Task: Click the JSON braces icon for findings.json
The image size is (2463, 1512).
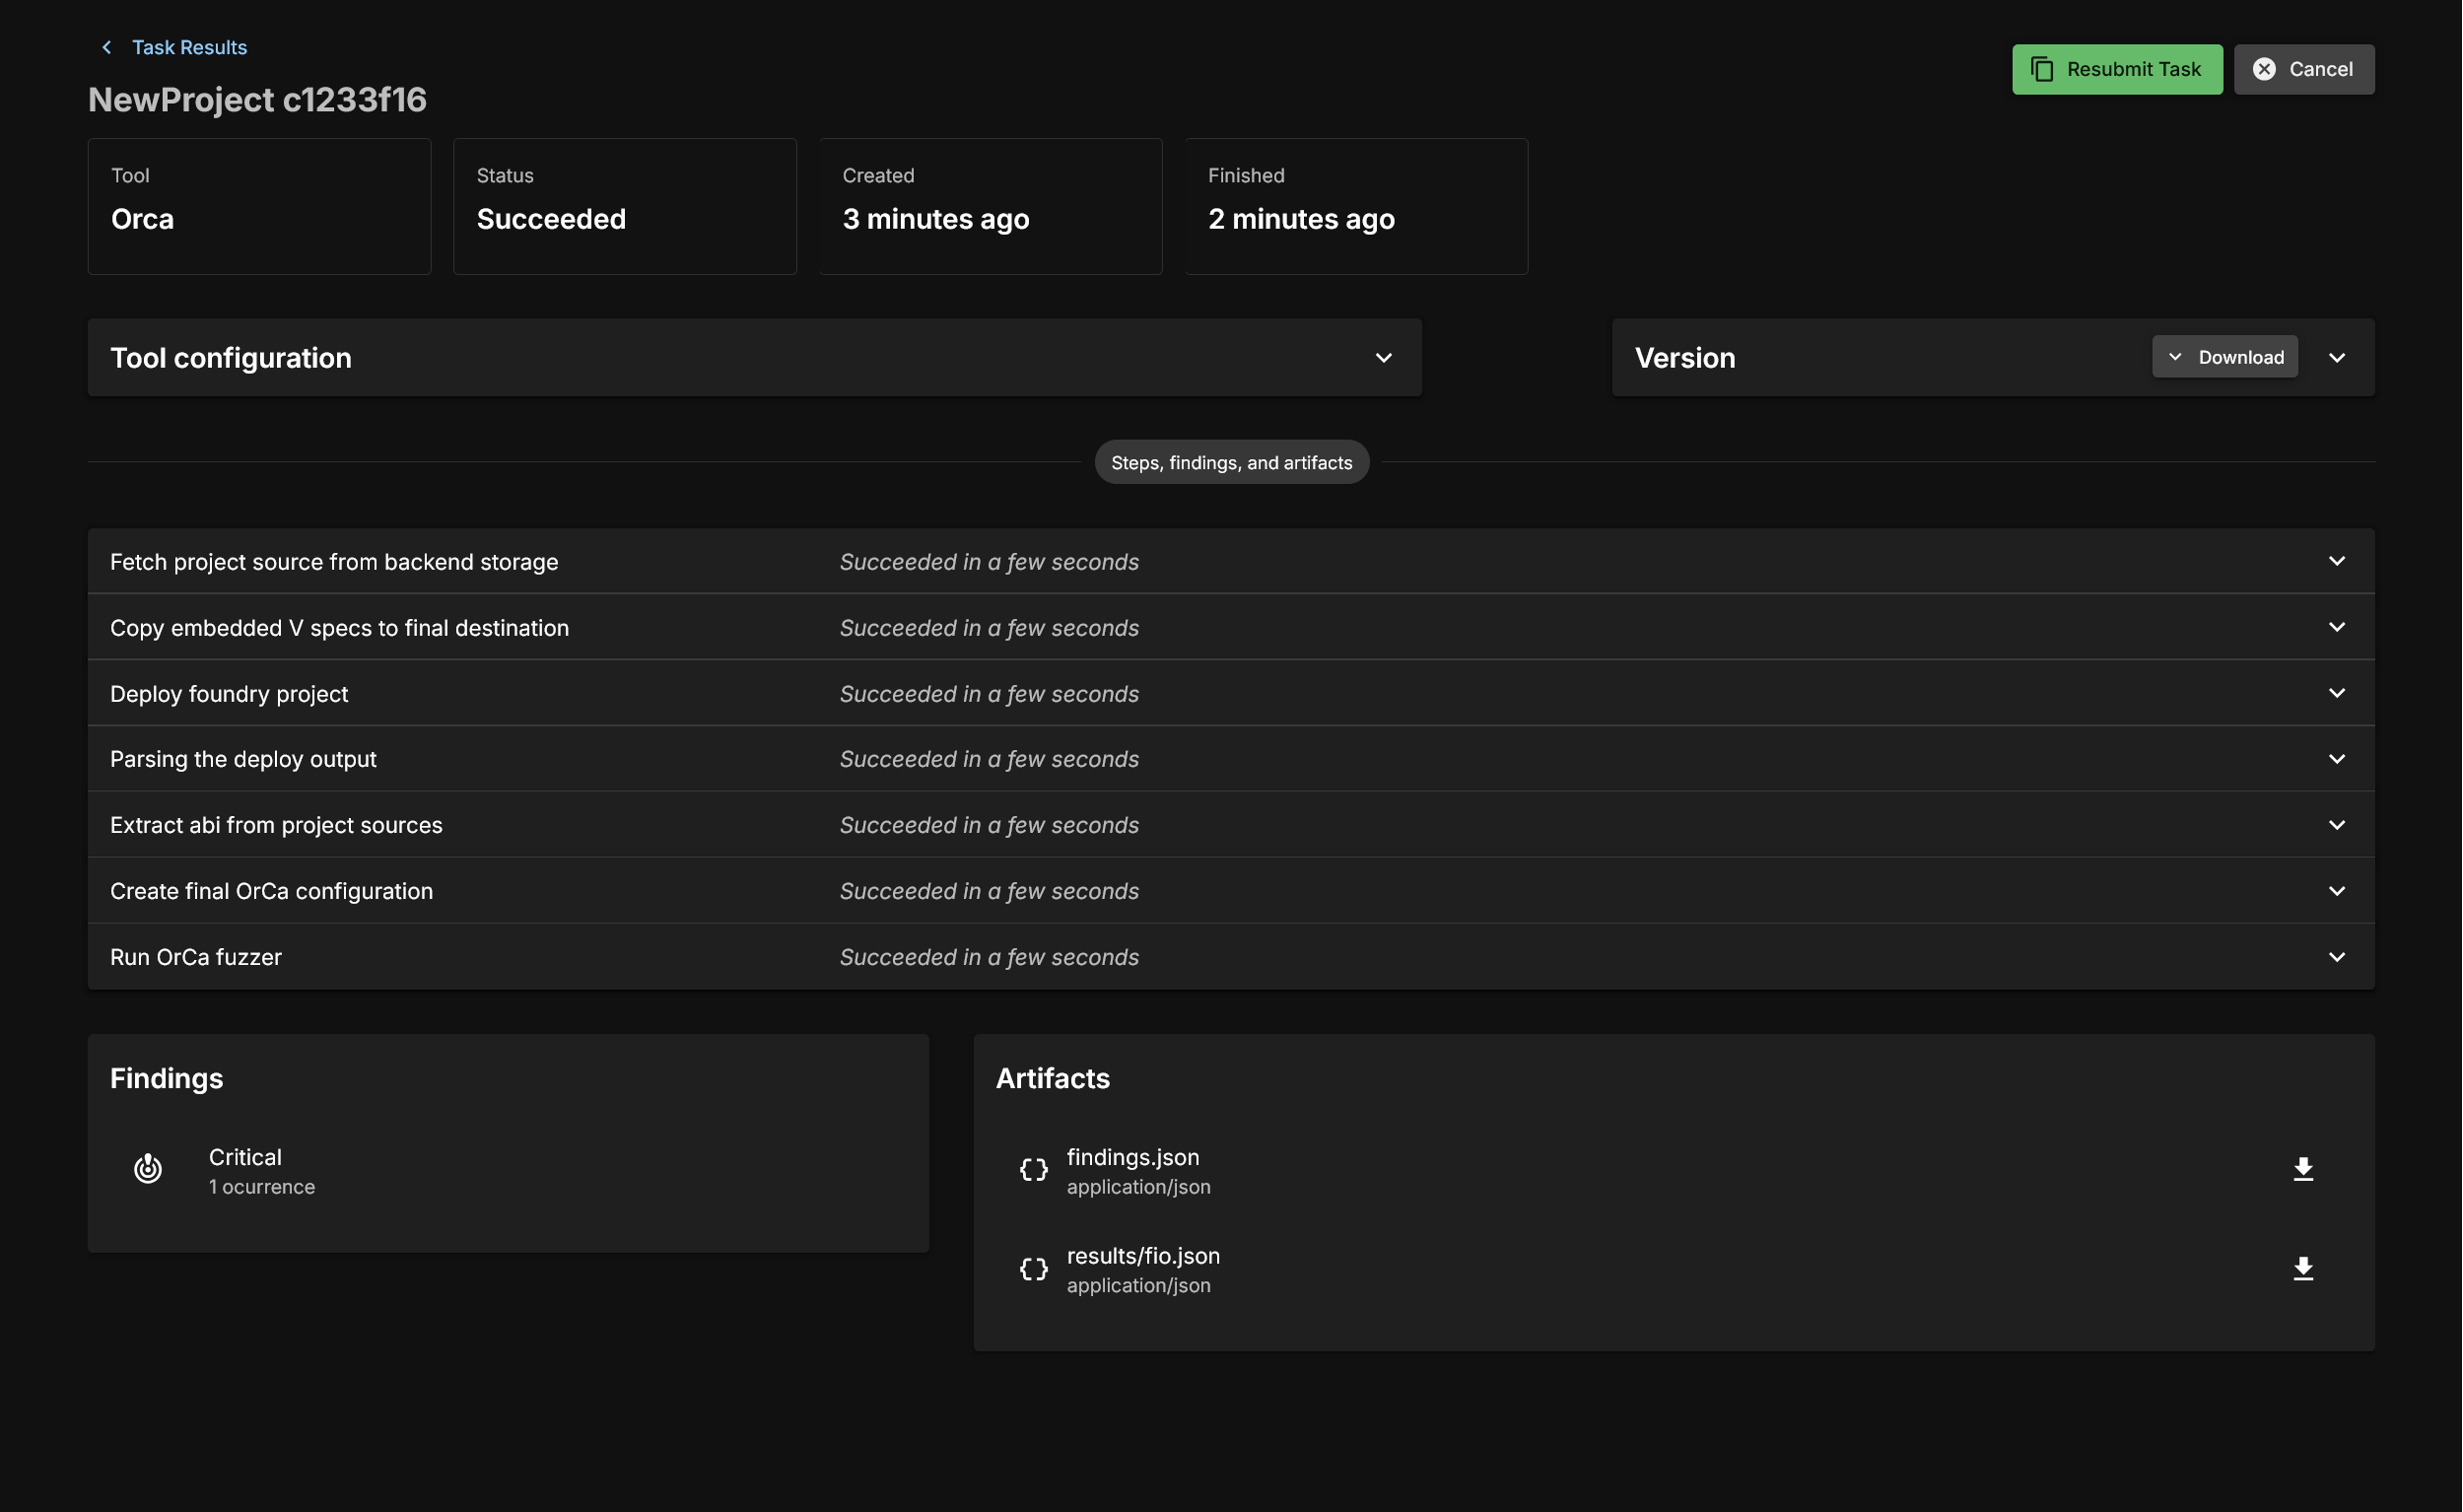Action: point(1034,1170)
